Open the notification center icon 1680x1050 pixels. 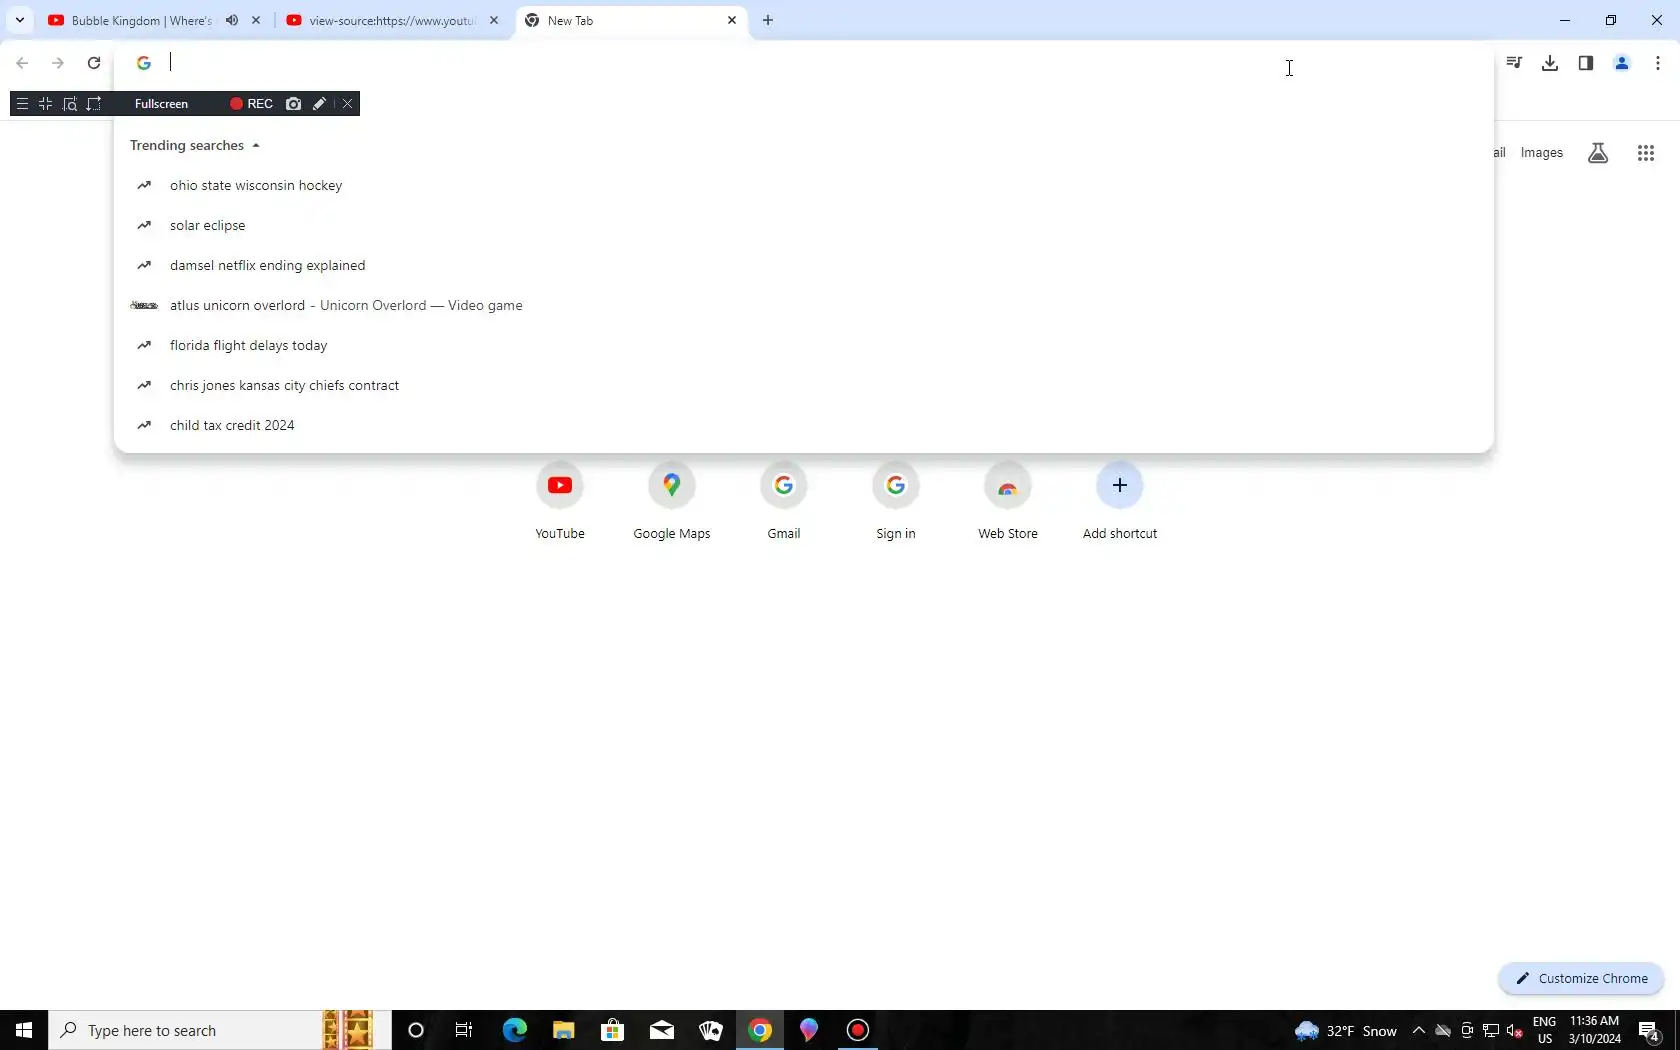(1650, 1030)
